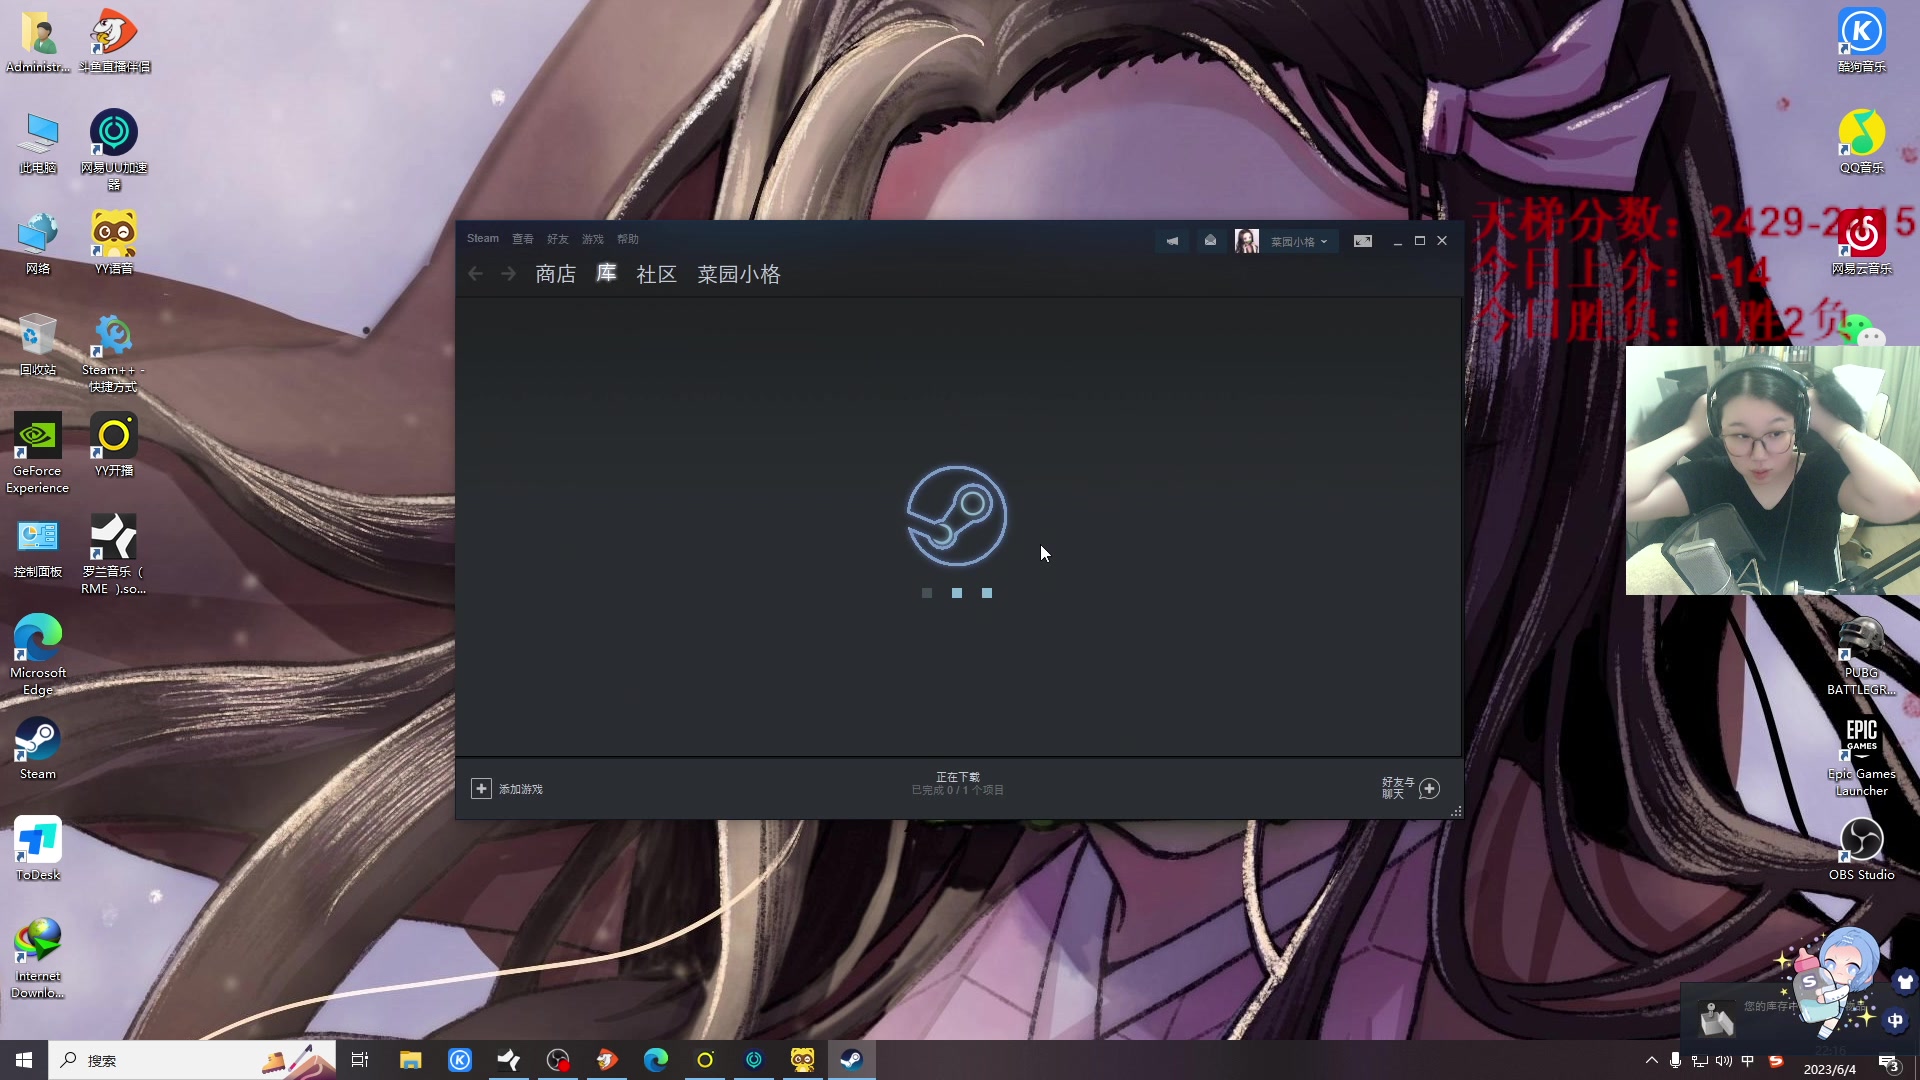
Task: Click the Steam profile avatar picture
Action: click(x=1246, y=241)
